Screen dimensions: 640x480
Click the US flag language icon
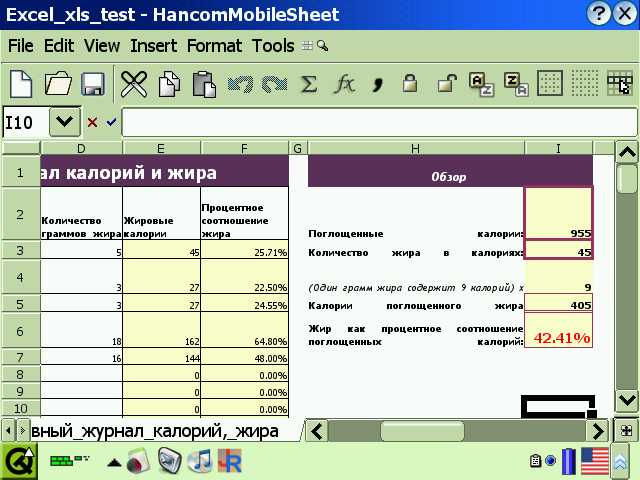coord(595,462)
